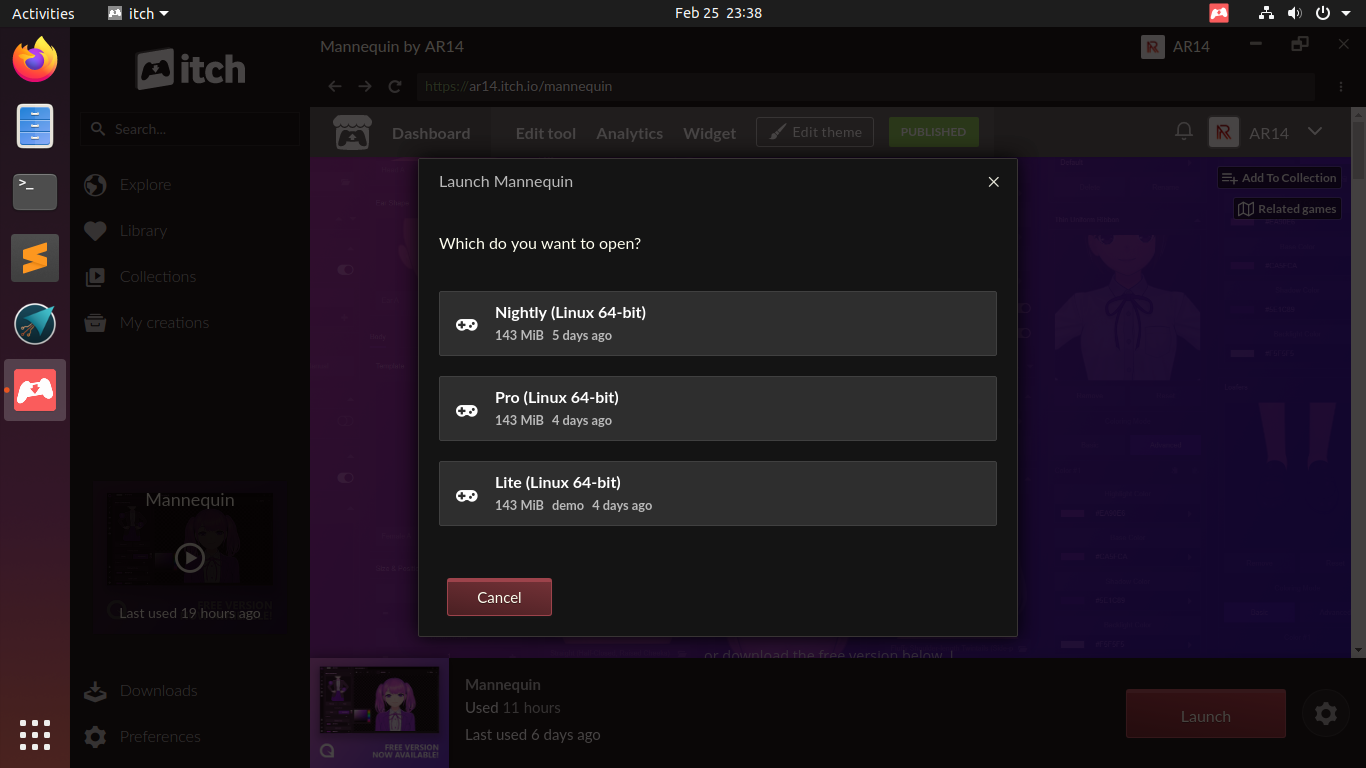Open game settings gear icon
This screenshot has height=768, width=1366.
pos(1326,713)
